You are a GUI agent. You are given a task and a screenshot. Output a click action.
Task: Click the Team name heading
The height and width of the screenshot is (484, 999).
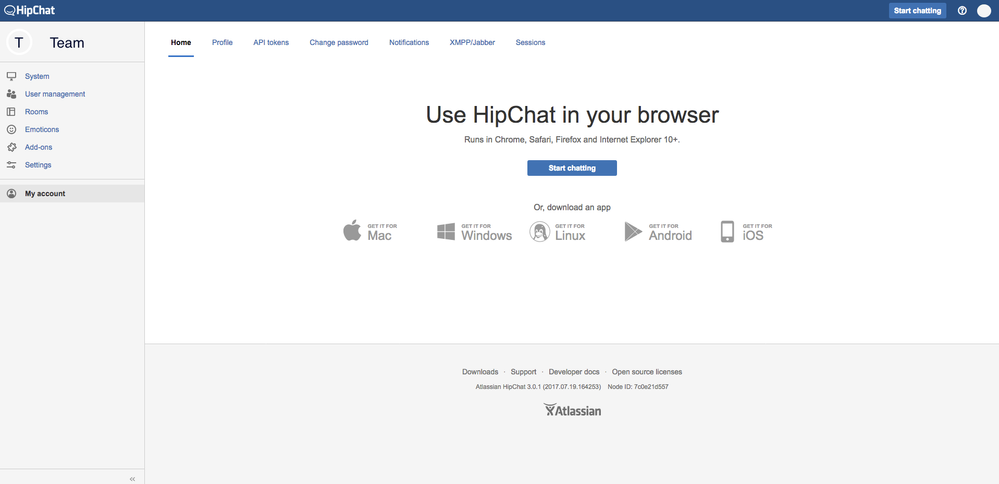(67, 43)
